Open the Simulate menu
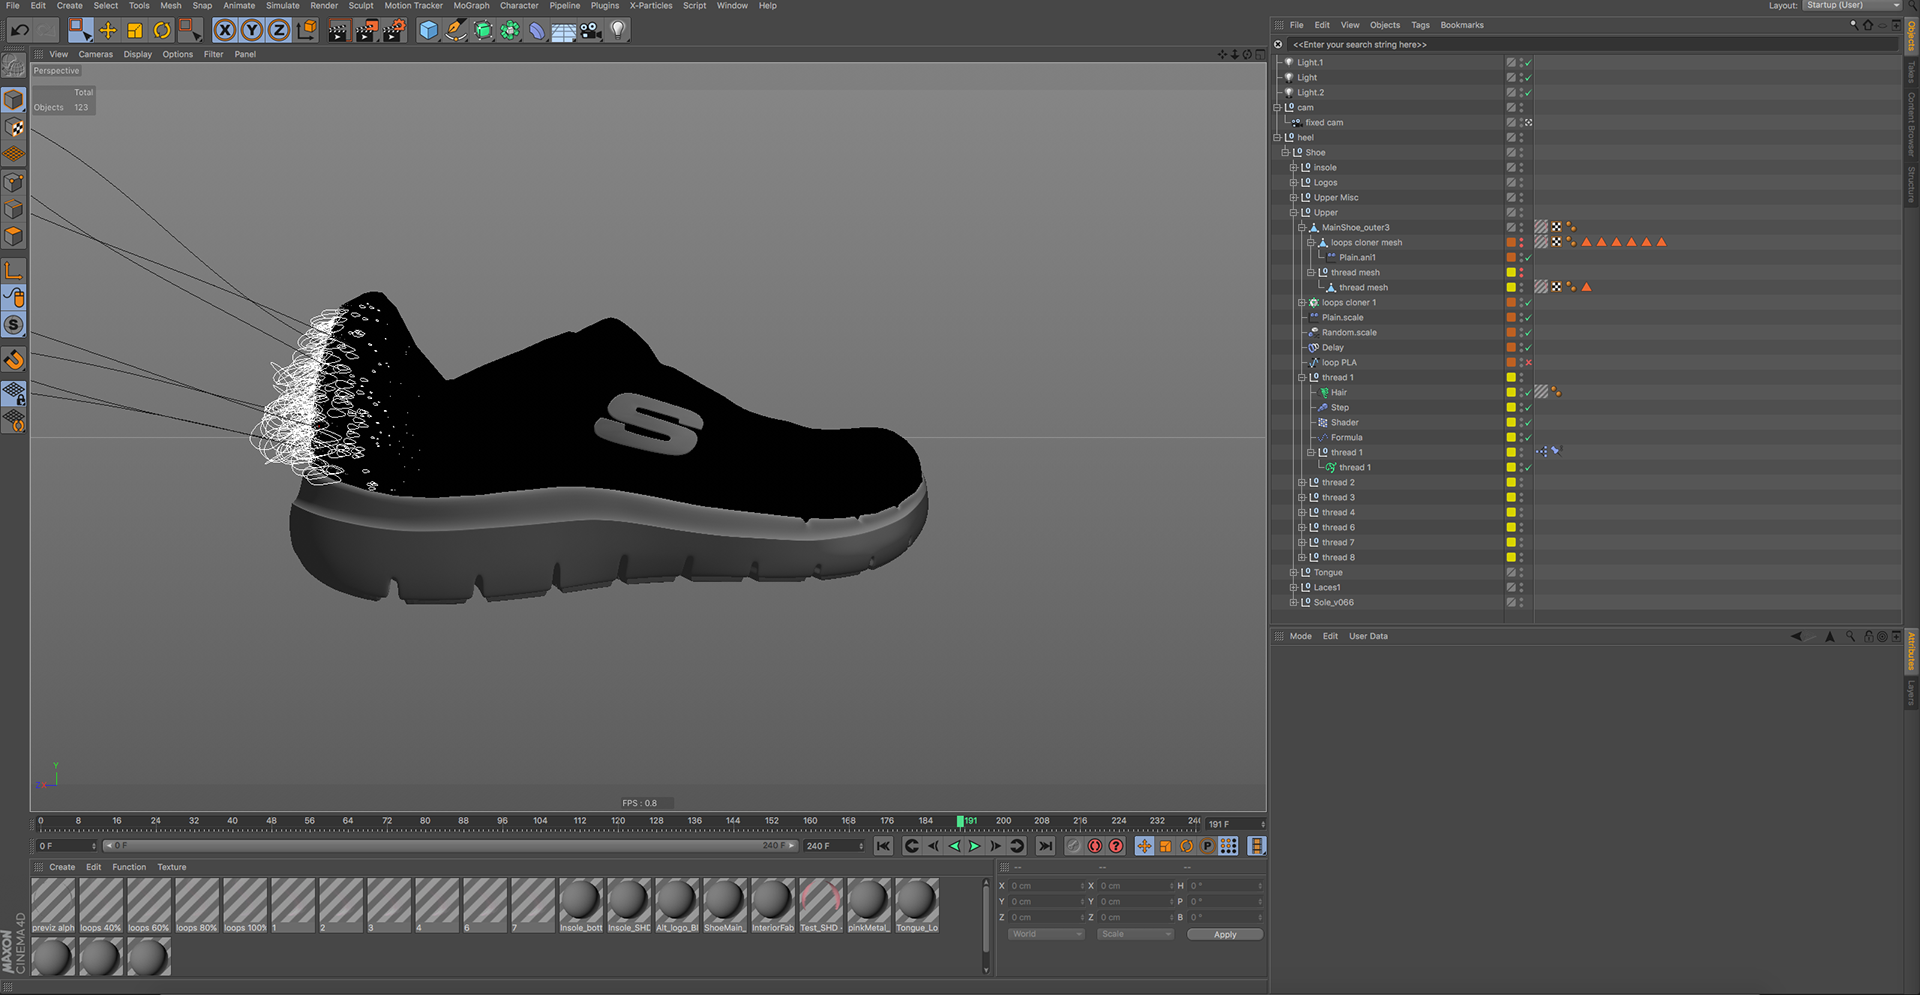Screen dimensions: 1920x995 (283, 6)
